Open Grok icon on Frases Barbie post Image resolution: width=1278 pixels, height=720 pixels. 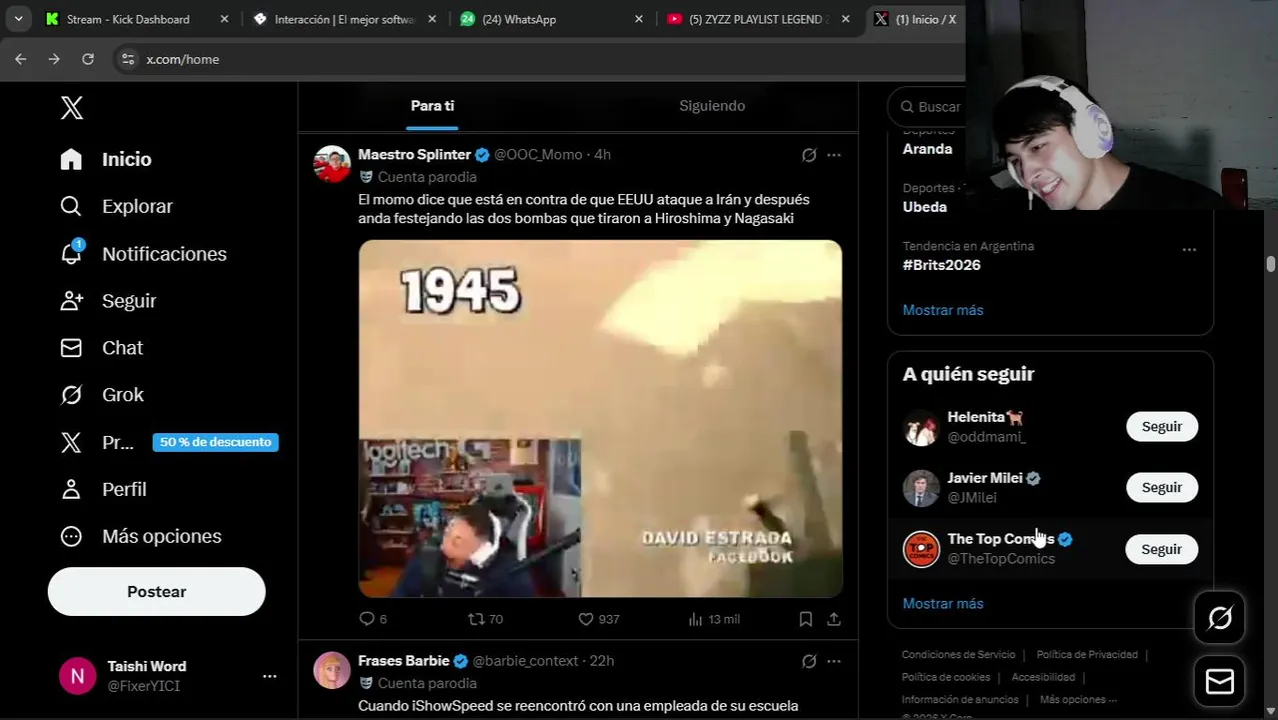click(x=809, y=661)
